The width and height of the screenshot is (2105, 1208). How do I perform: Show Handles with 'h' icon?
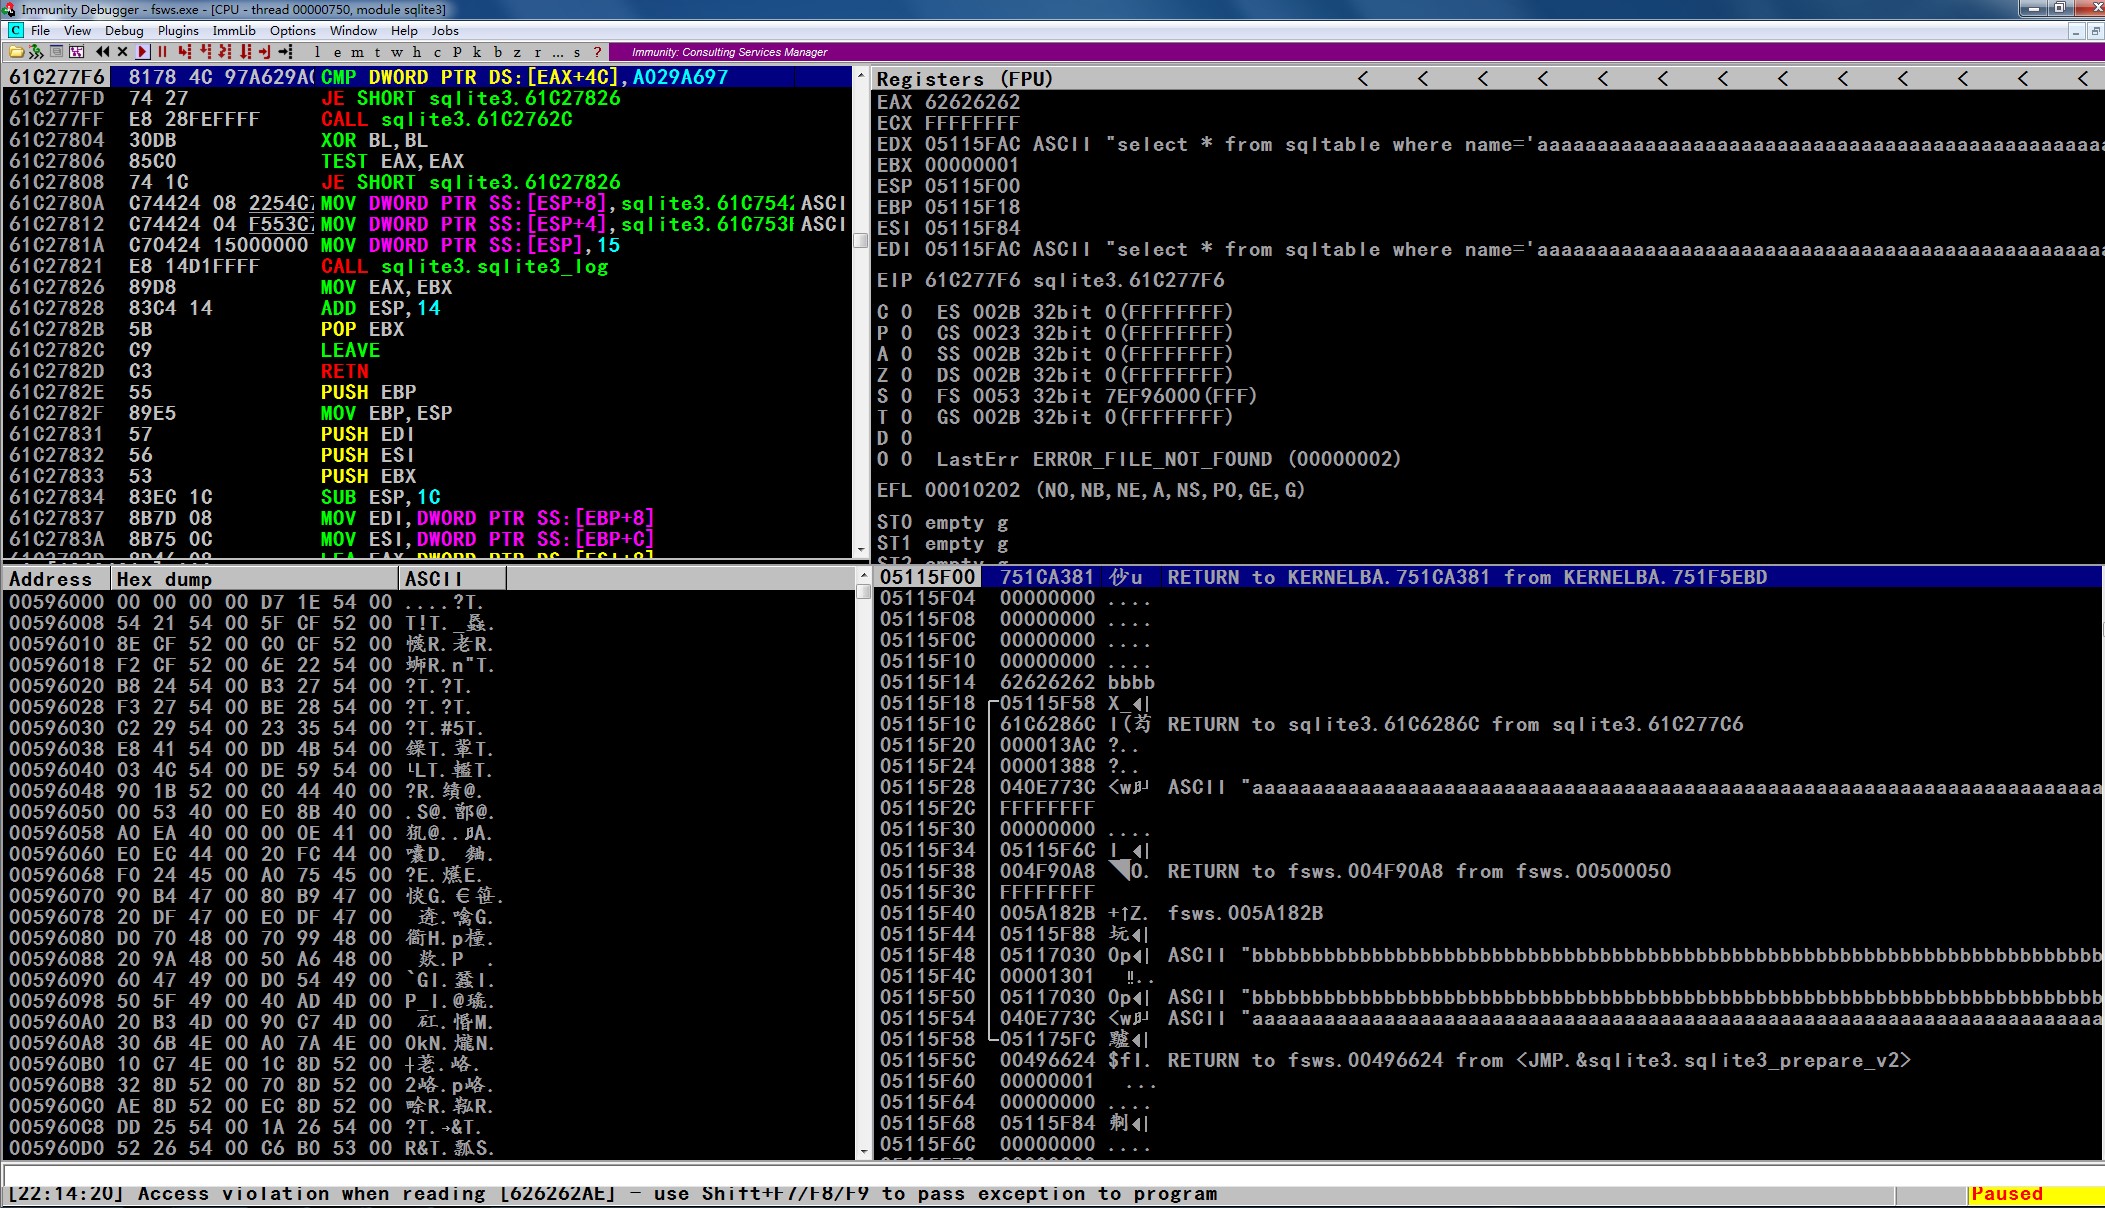[416, 52]
